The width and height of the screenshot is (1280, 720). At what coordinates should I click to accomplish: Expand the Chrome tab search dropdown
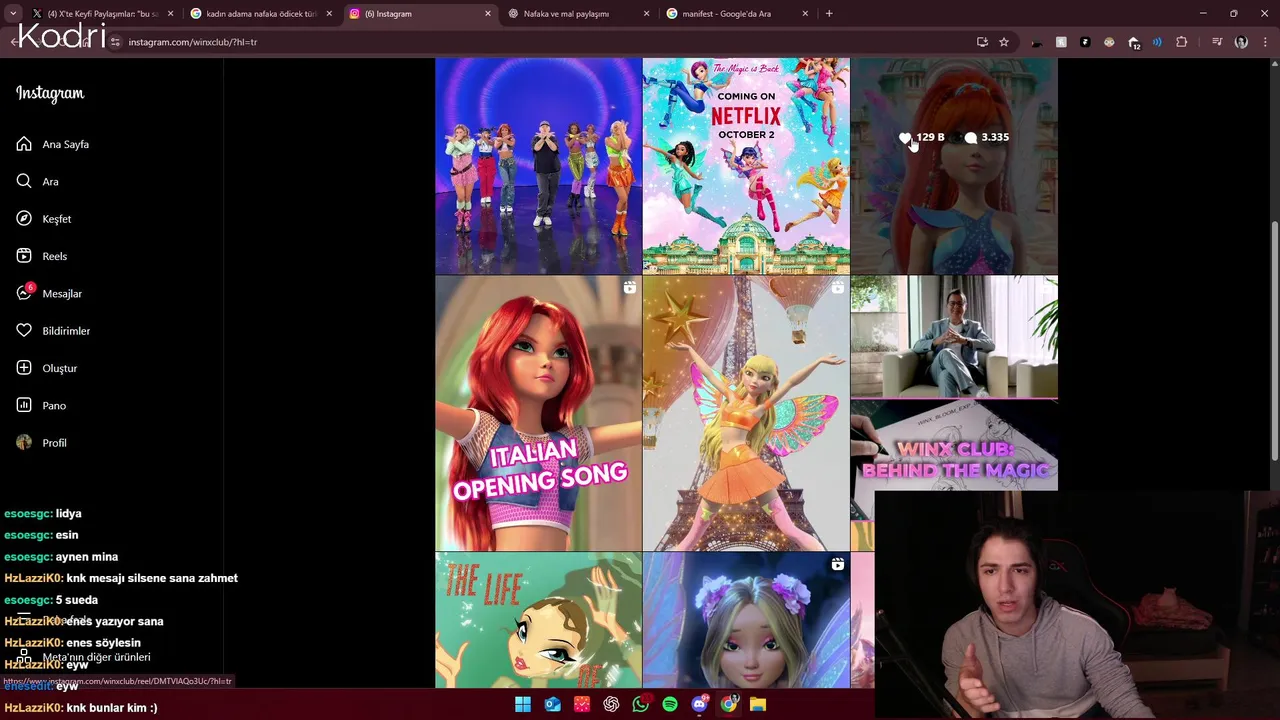pos(13,13)
